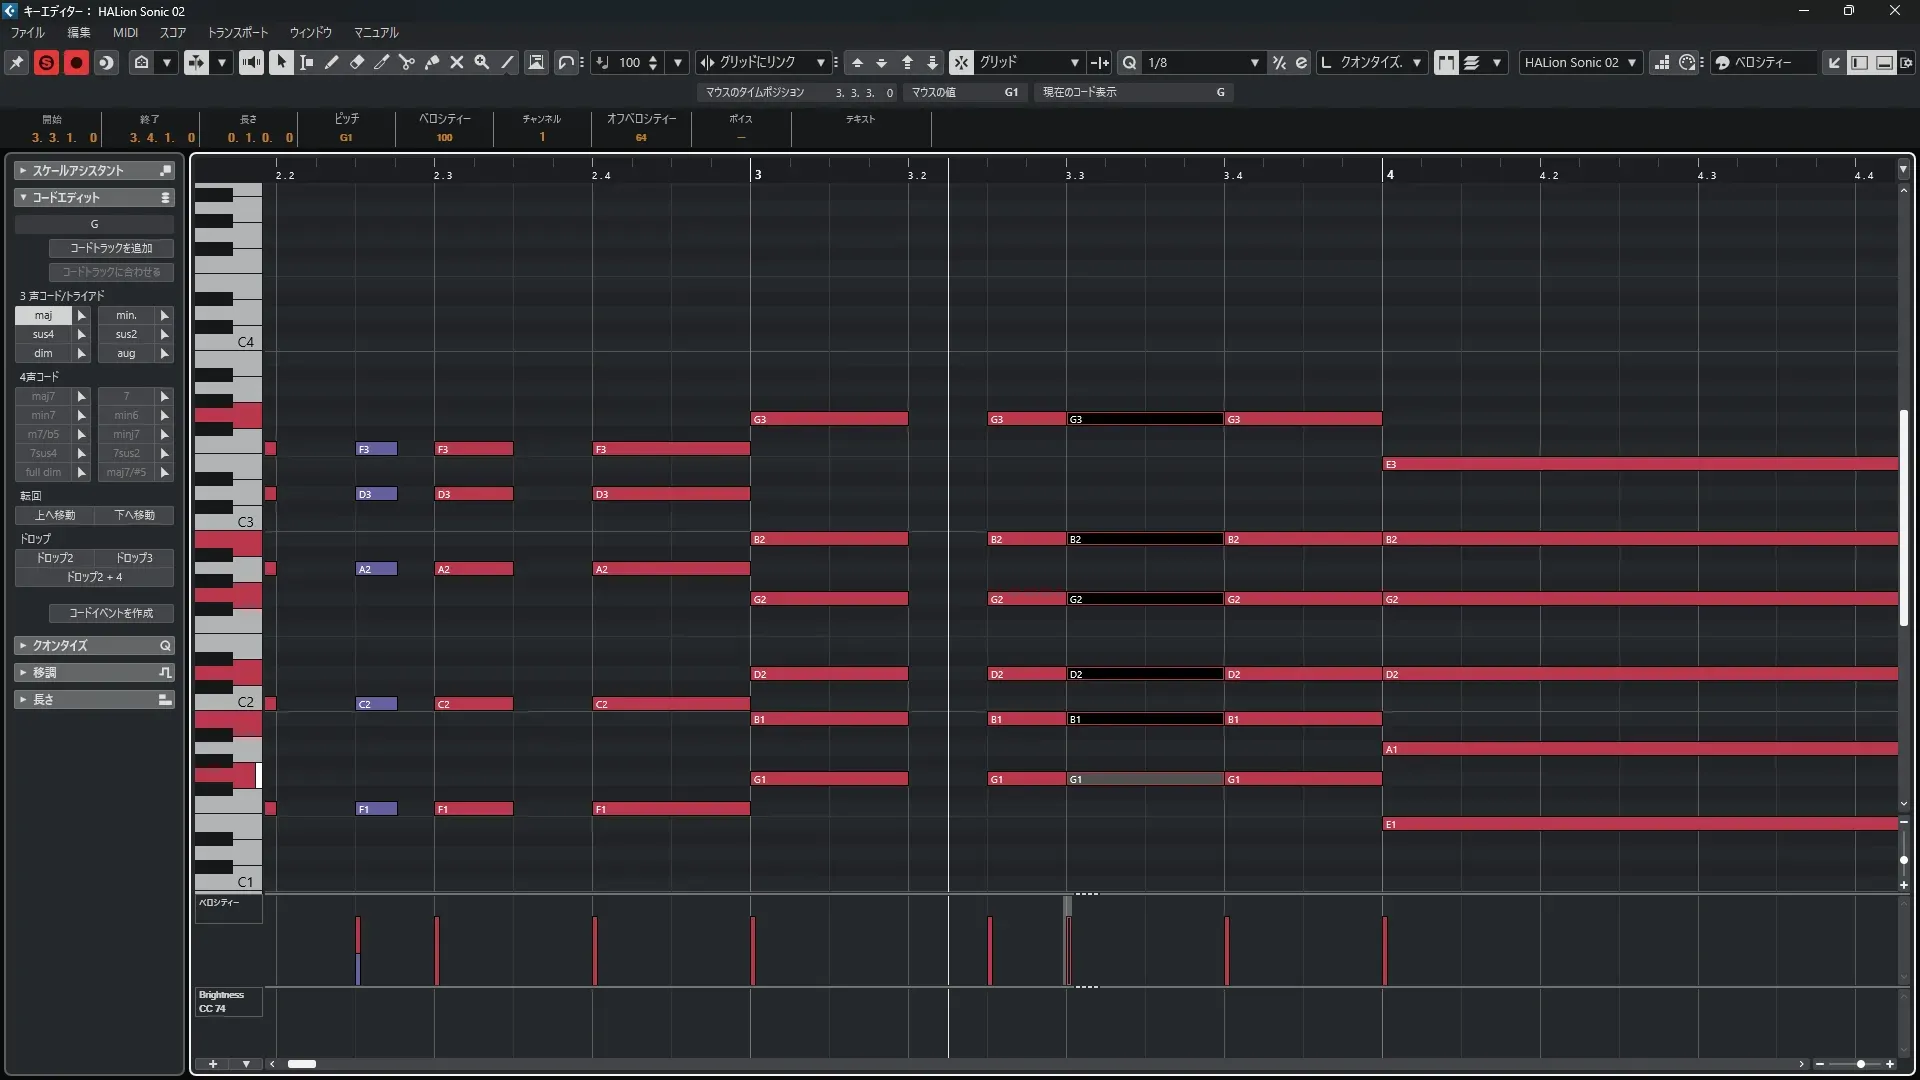Image resolution: width=1920 pixels, height=1080 pixels.
Task: Click the コードトラックを追加 button
Action: [111, 248]
